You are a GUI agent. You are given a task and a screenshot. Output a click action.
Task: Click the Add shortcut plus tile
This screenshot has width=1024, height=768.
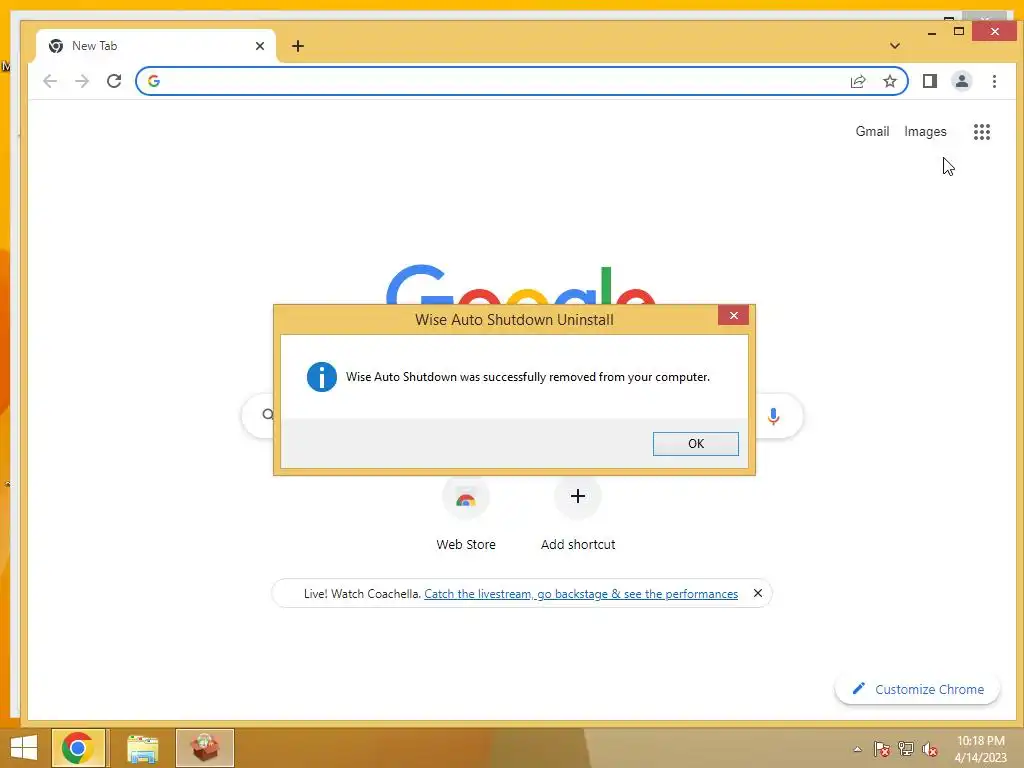pyautogui.click(x=578, y=496)
